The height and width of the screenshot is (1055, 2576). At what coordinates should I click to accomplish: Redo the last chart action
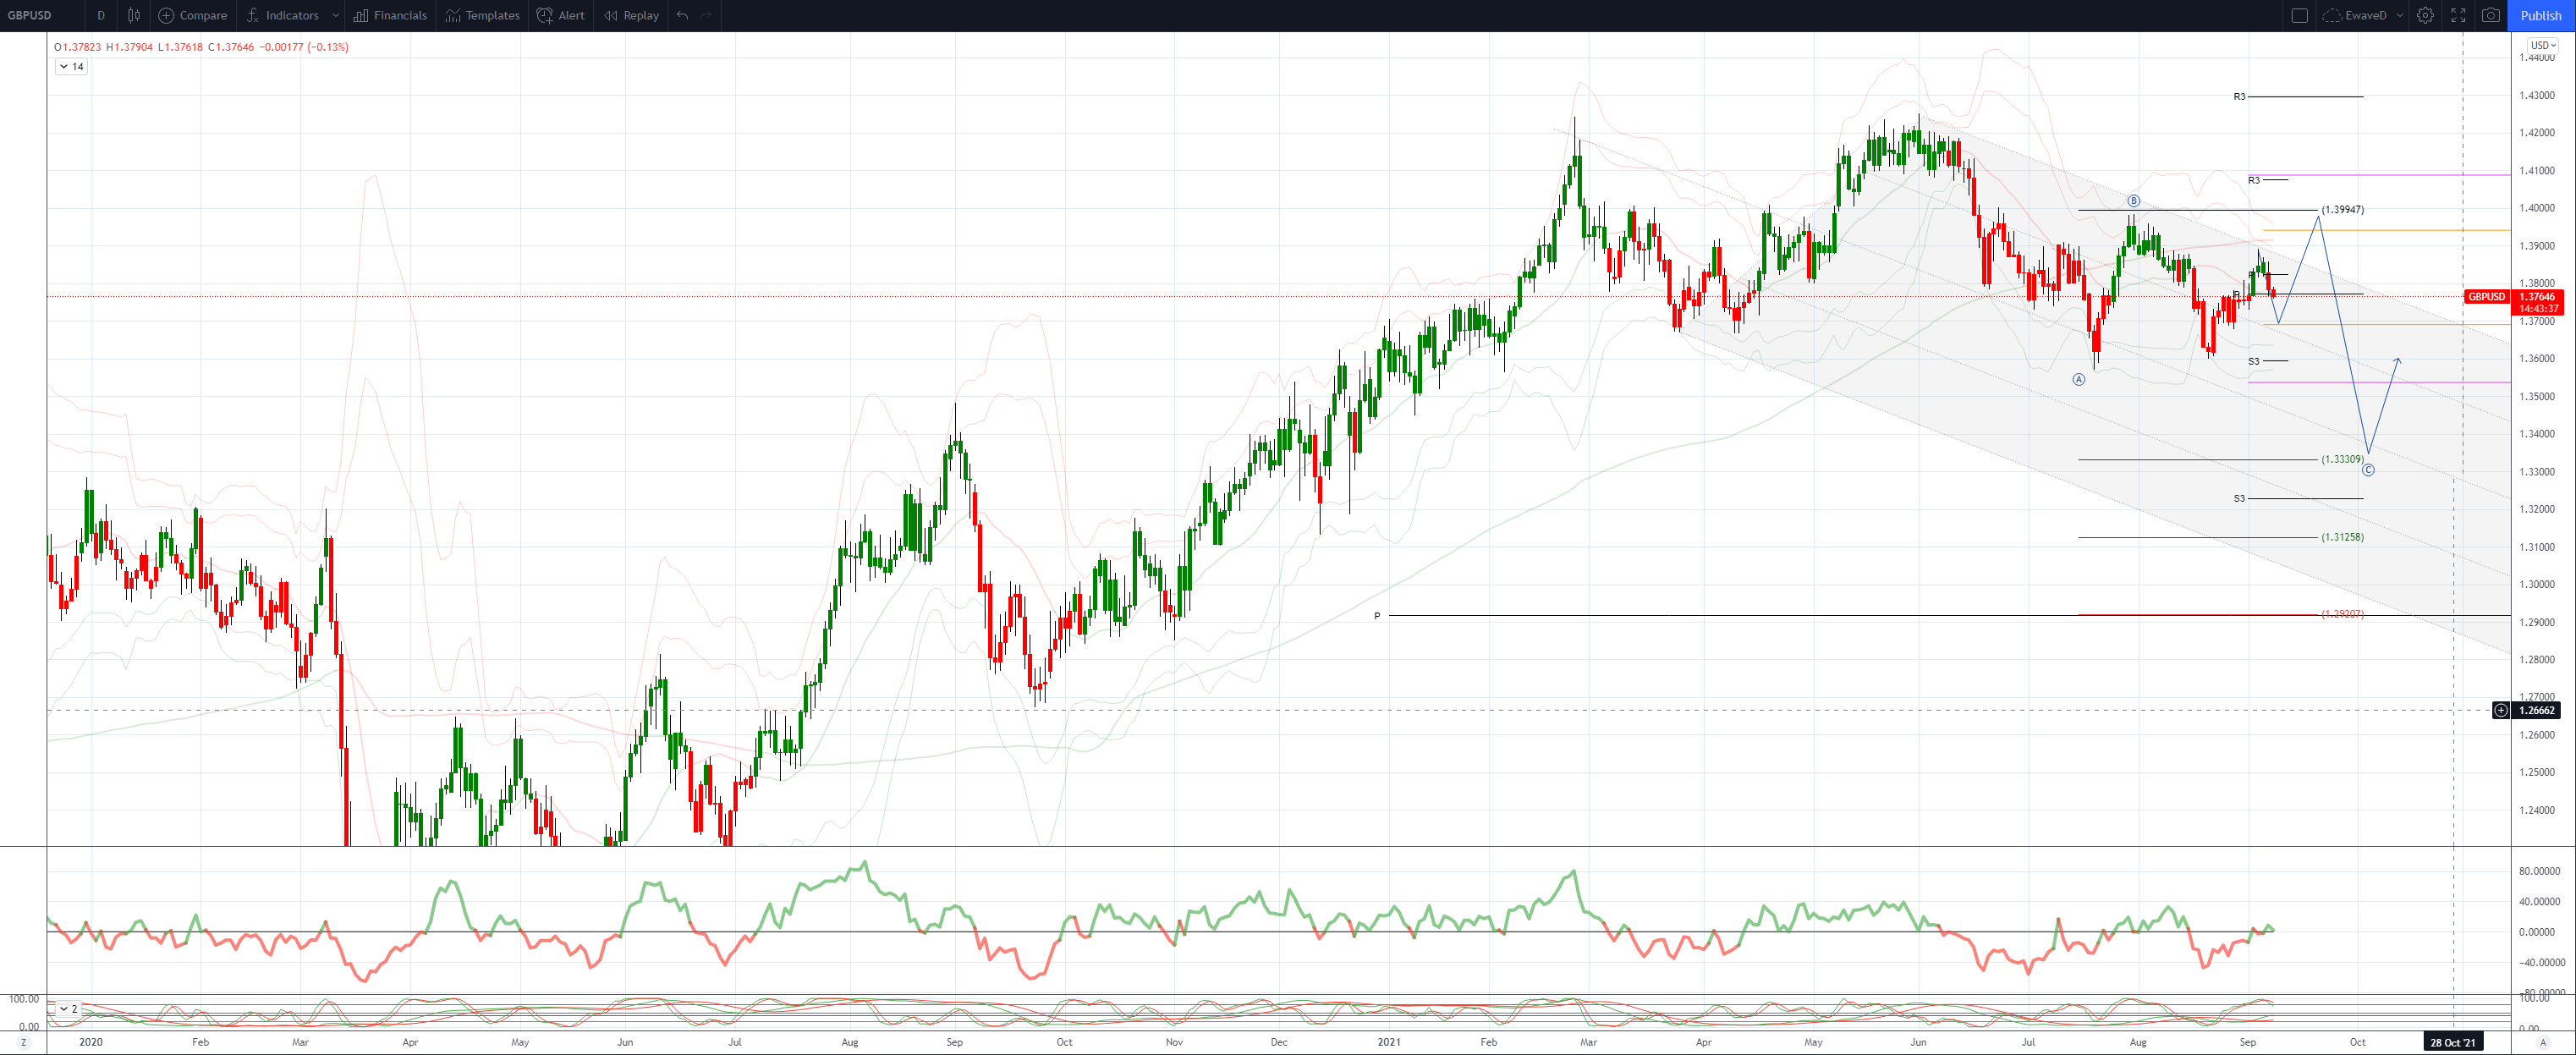pos(706,15)
